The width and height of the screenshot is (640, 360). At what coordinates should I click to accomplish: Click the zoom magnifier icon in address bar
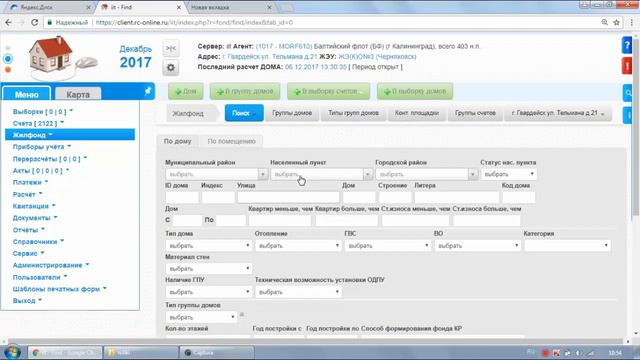[604, 22]
